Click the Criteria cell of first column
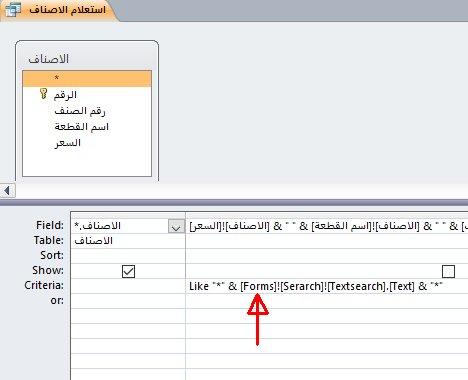 128,286
